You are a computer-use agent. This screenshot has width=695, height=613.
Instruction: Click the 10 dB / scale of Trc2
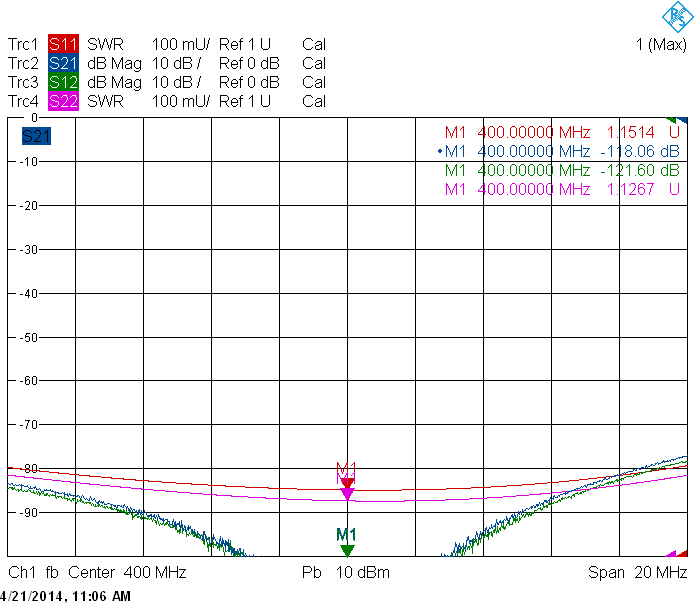tap(176, 63)
